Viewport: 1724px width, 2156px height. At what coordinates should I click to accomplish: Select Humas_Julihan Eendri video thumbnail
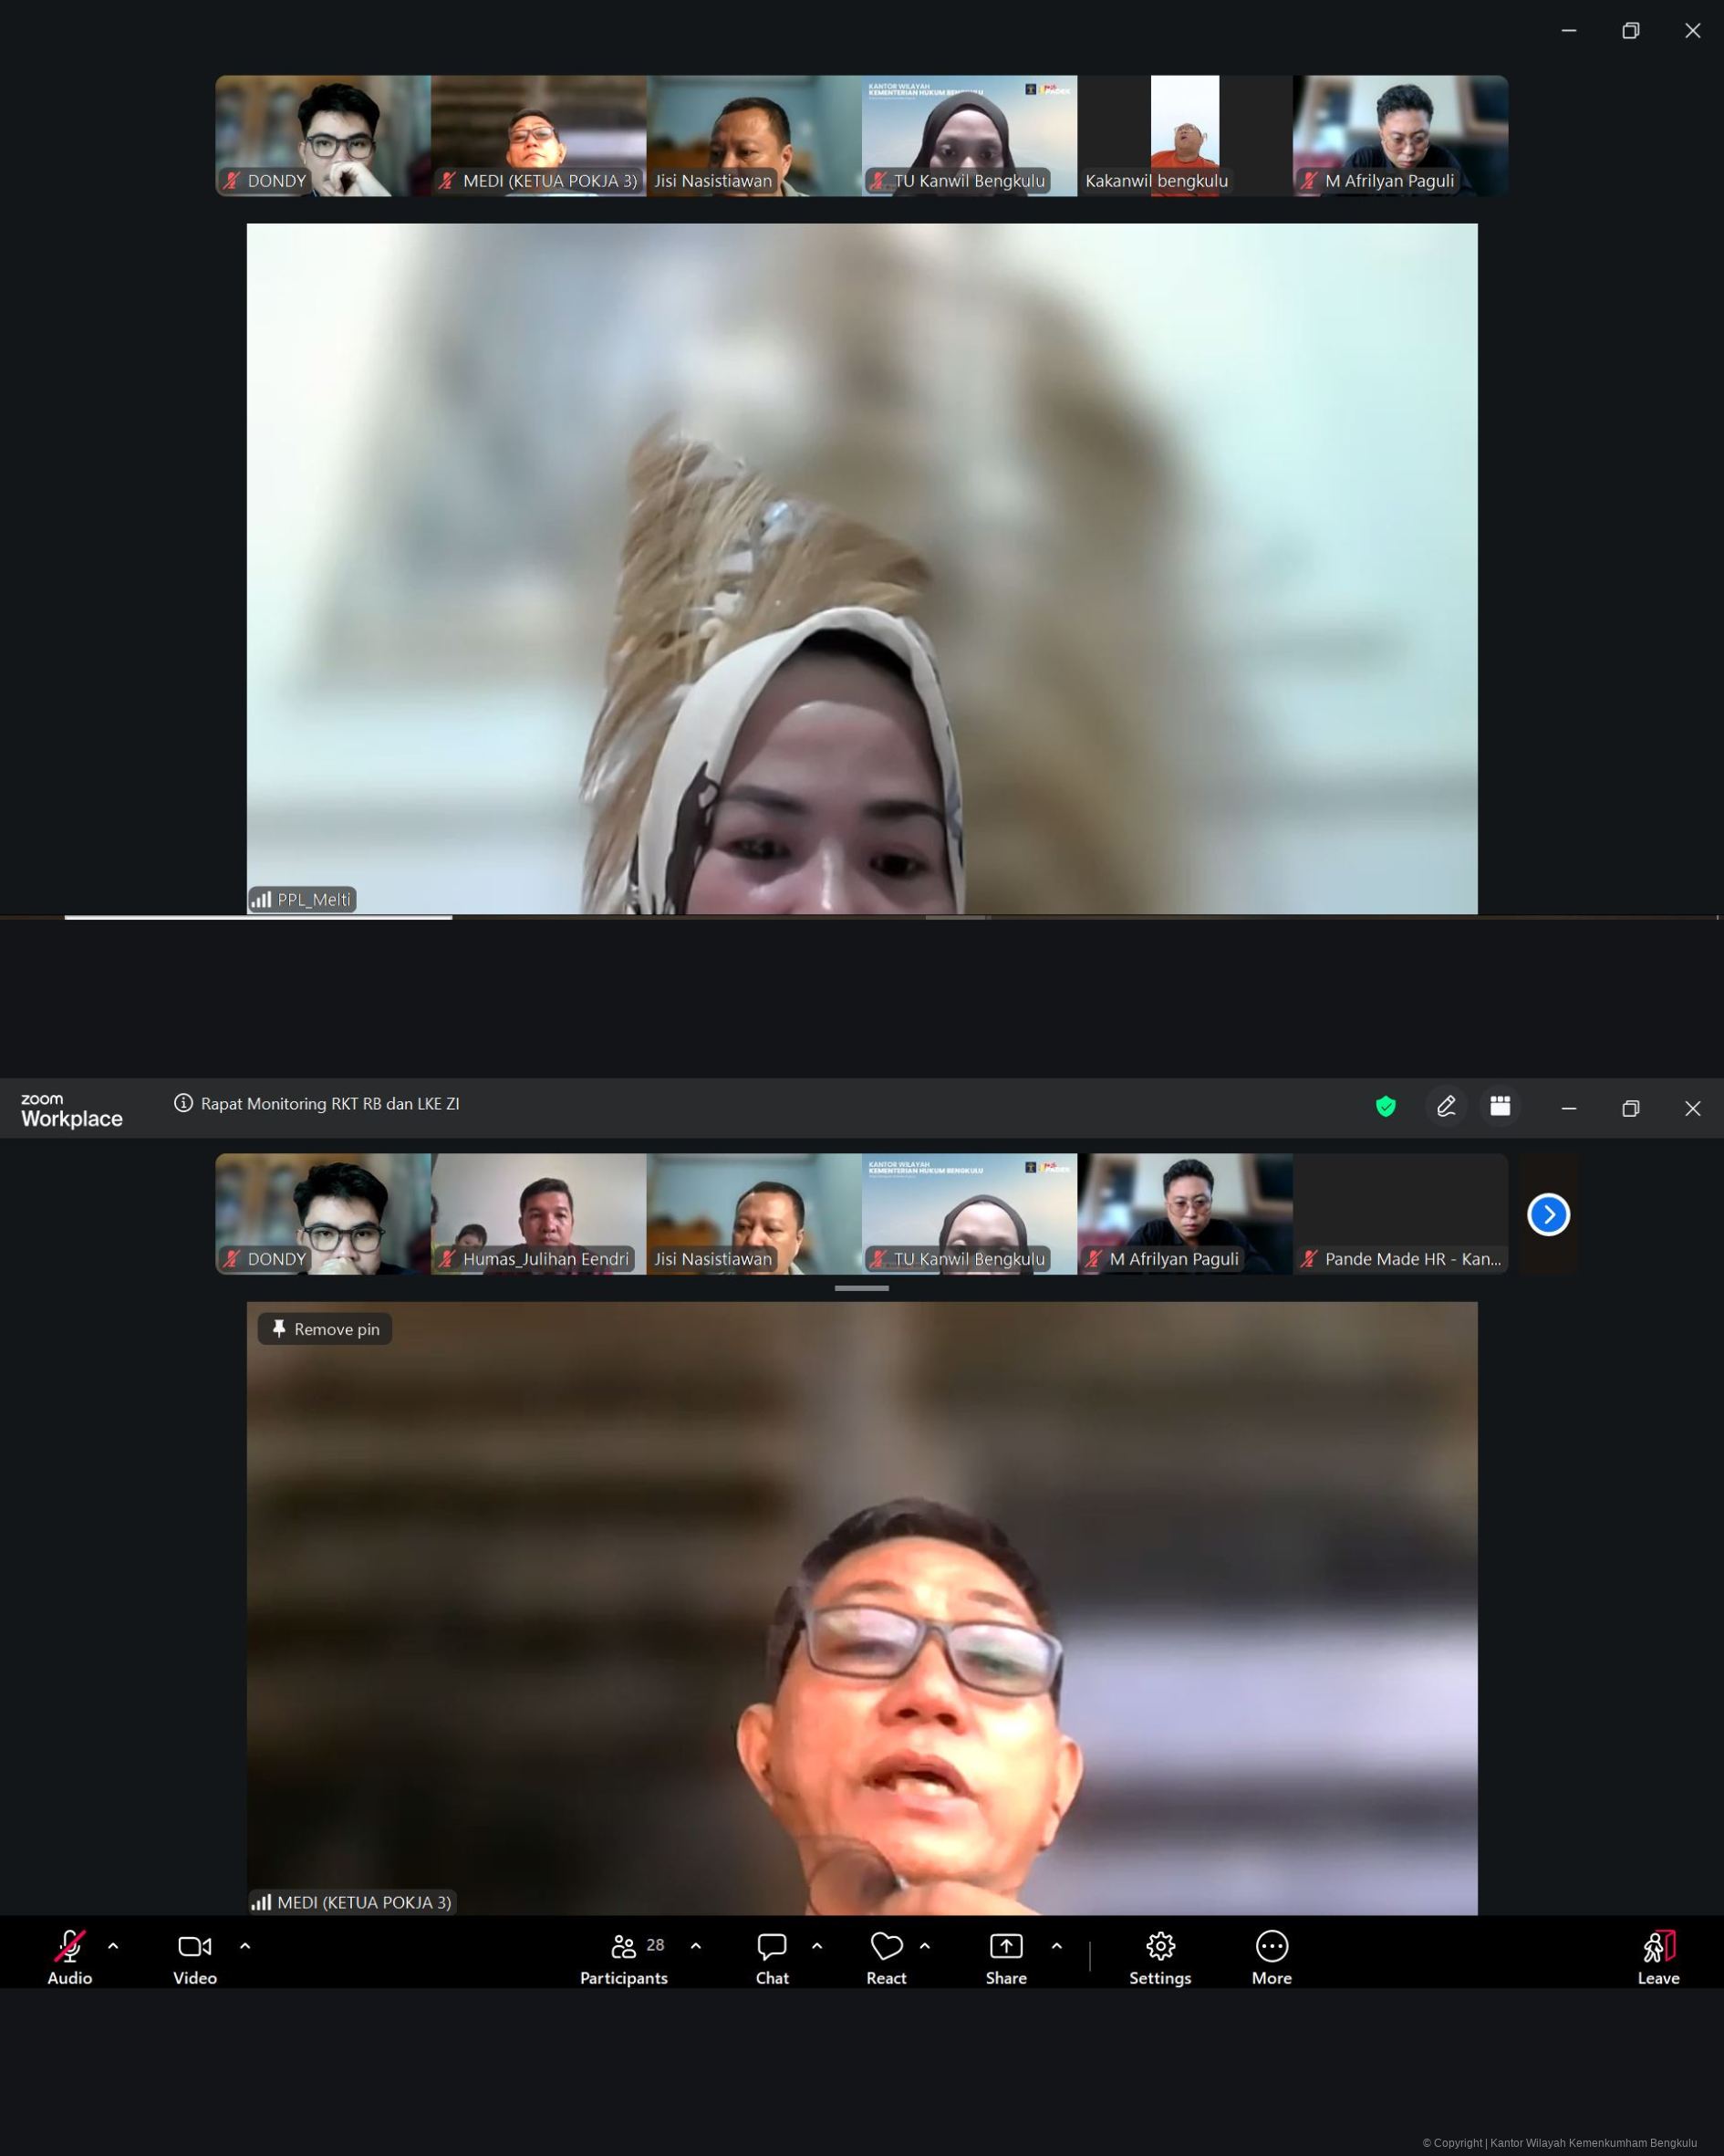[538, 1213]
